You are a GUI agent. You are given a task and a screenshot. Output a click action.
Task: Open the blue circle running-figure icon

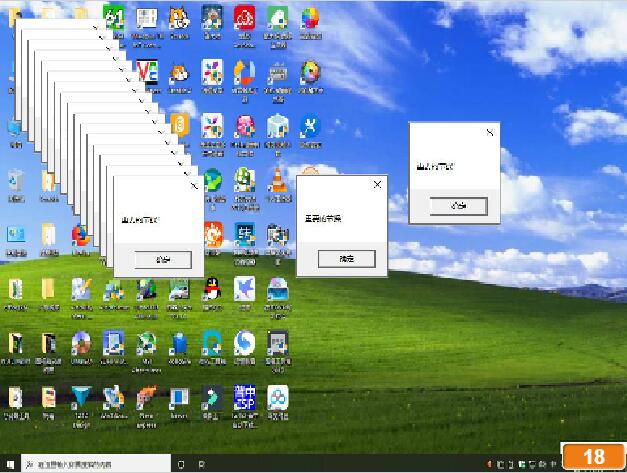click(310, 126)
